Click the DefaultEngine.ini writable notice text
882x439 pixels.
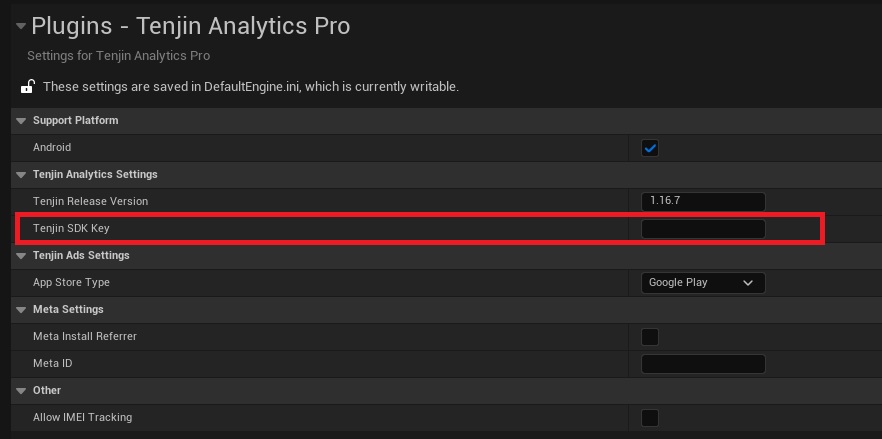click(251, 87)
